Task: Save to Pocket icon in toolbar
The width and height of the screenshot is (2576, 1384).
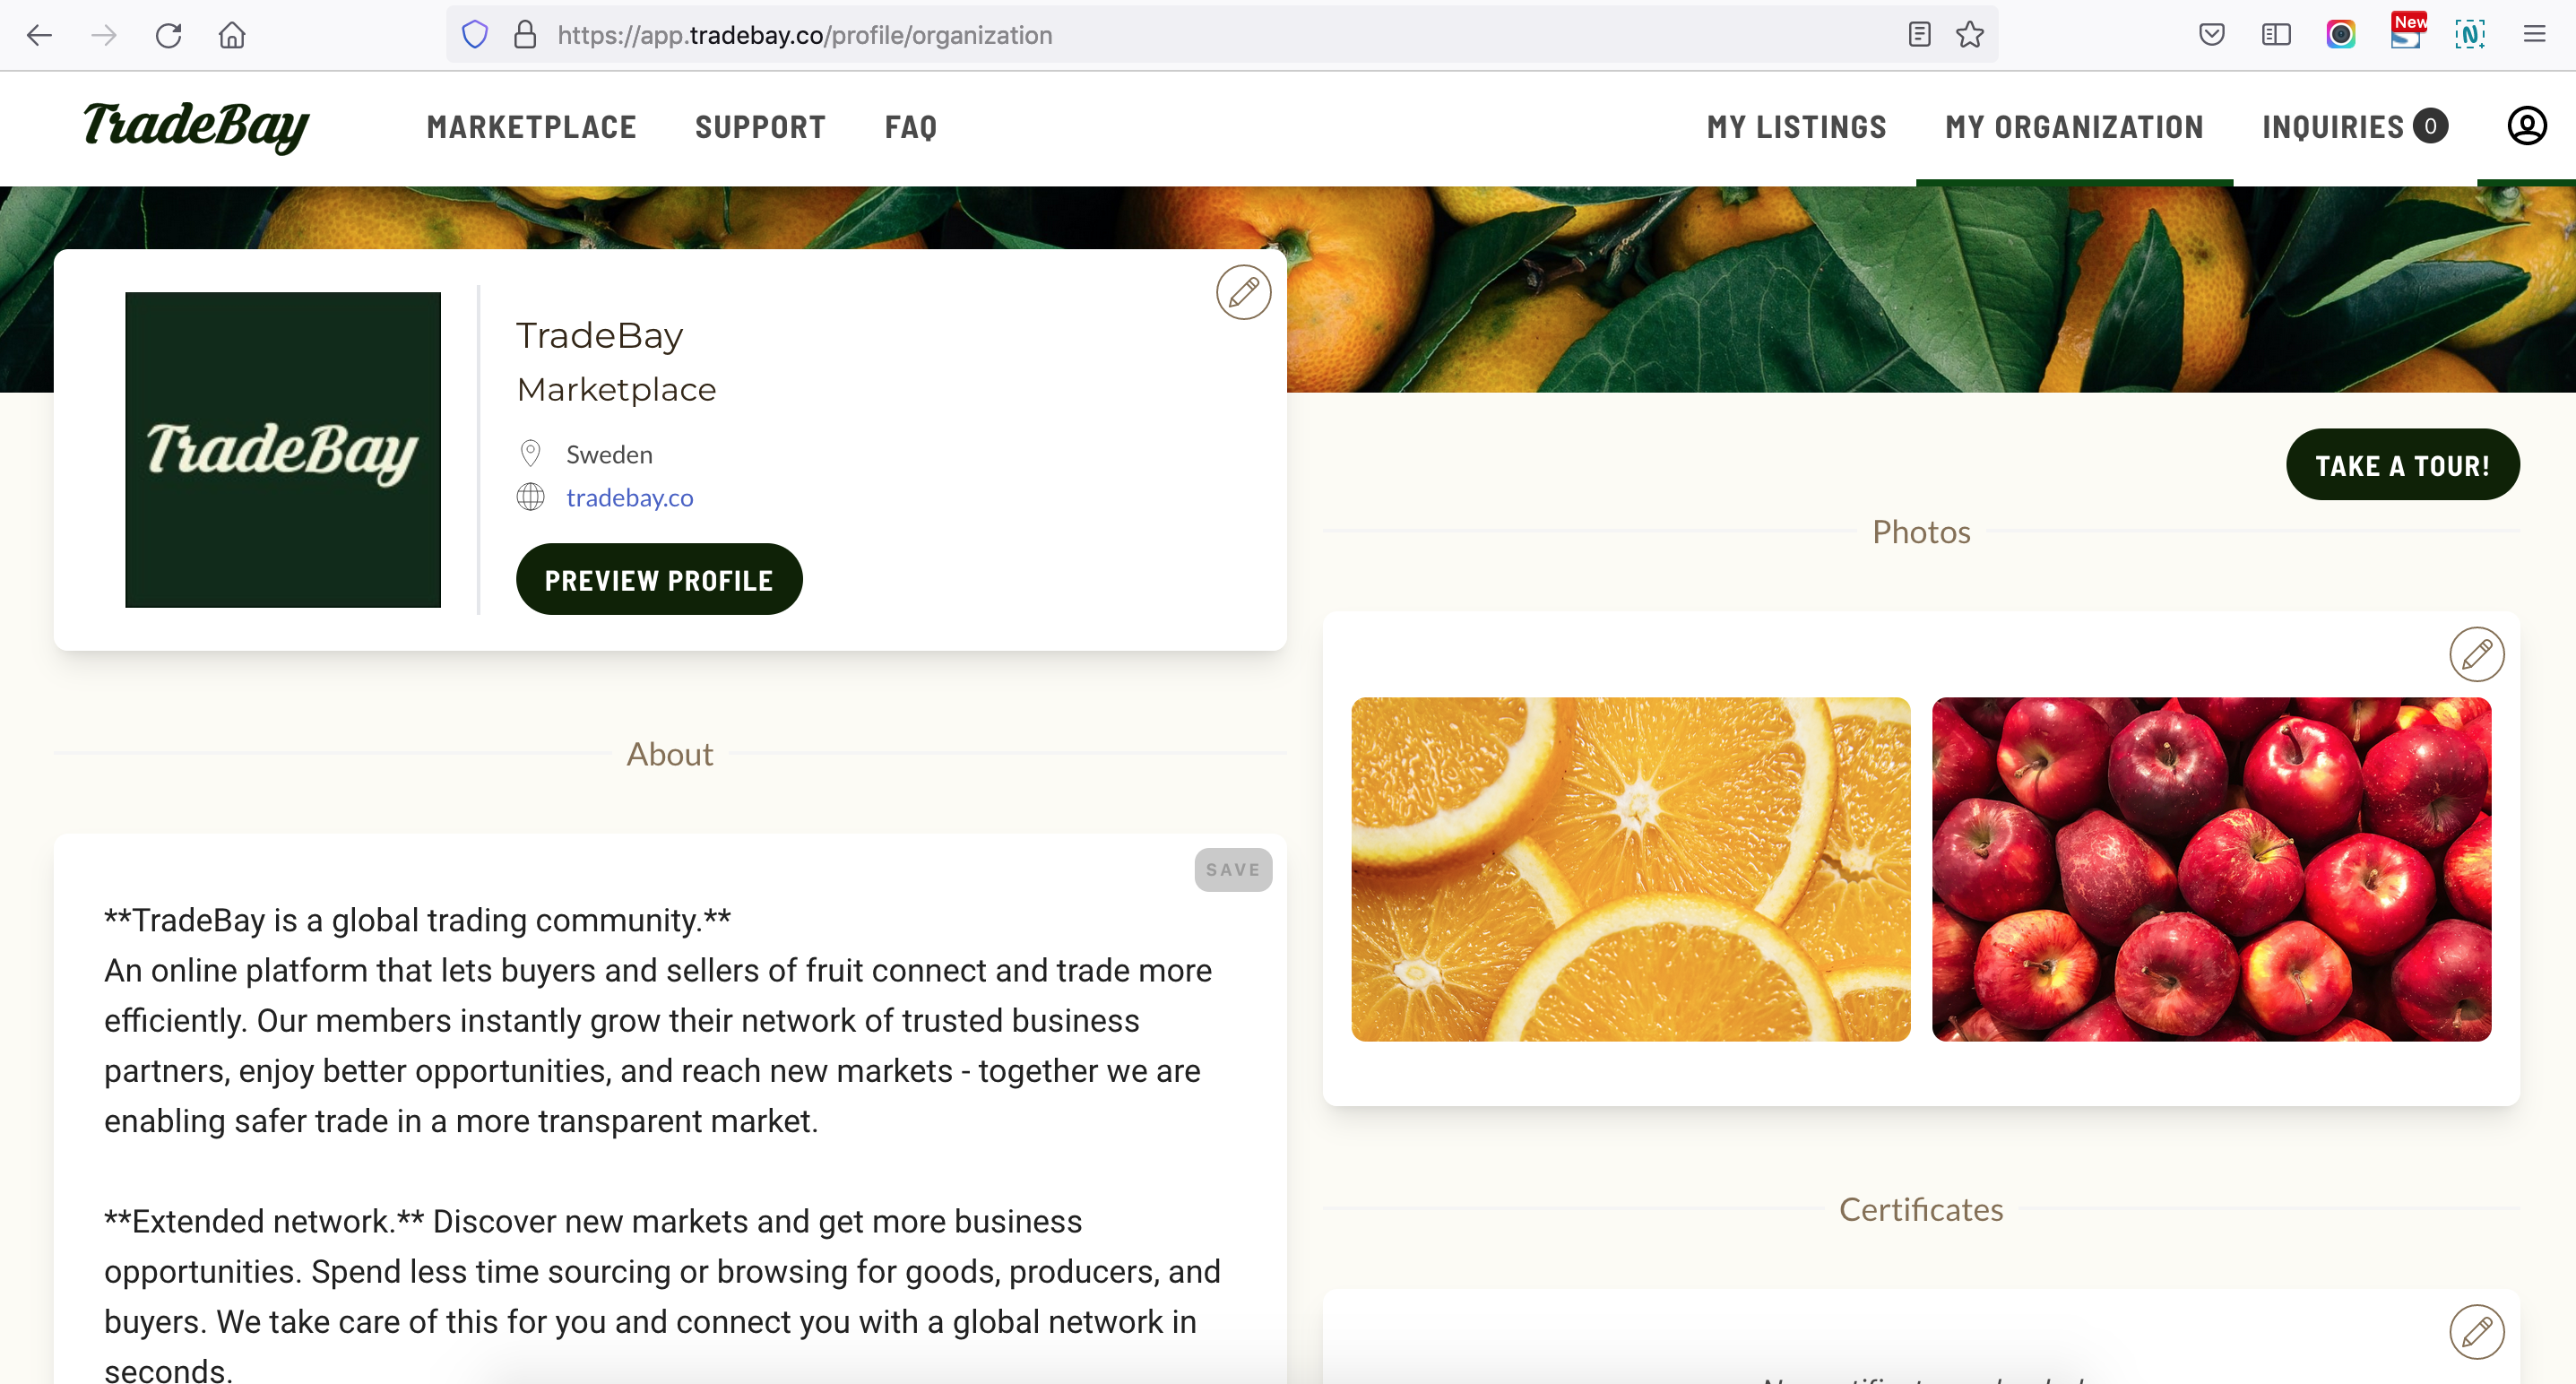Action: click(2212, 35)
